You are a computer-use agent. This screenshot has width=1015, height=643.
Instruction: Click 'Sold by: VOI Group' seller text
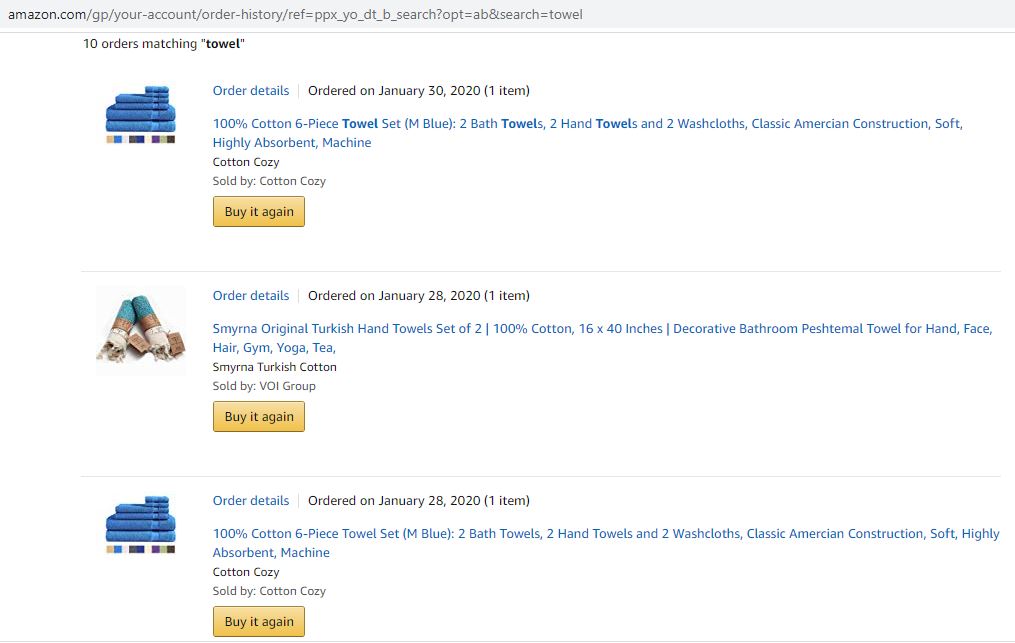pyautogui.click(x=264, y=386)
